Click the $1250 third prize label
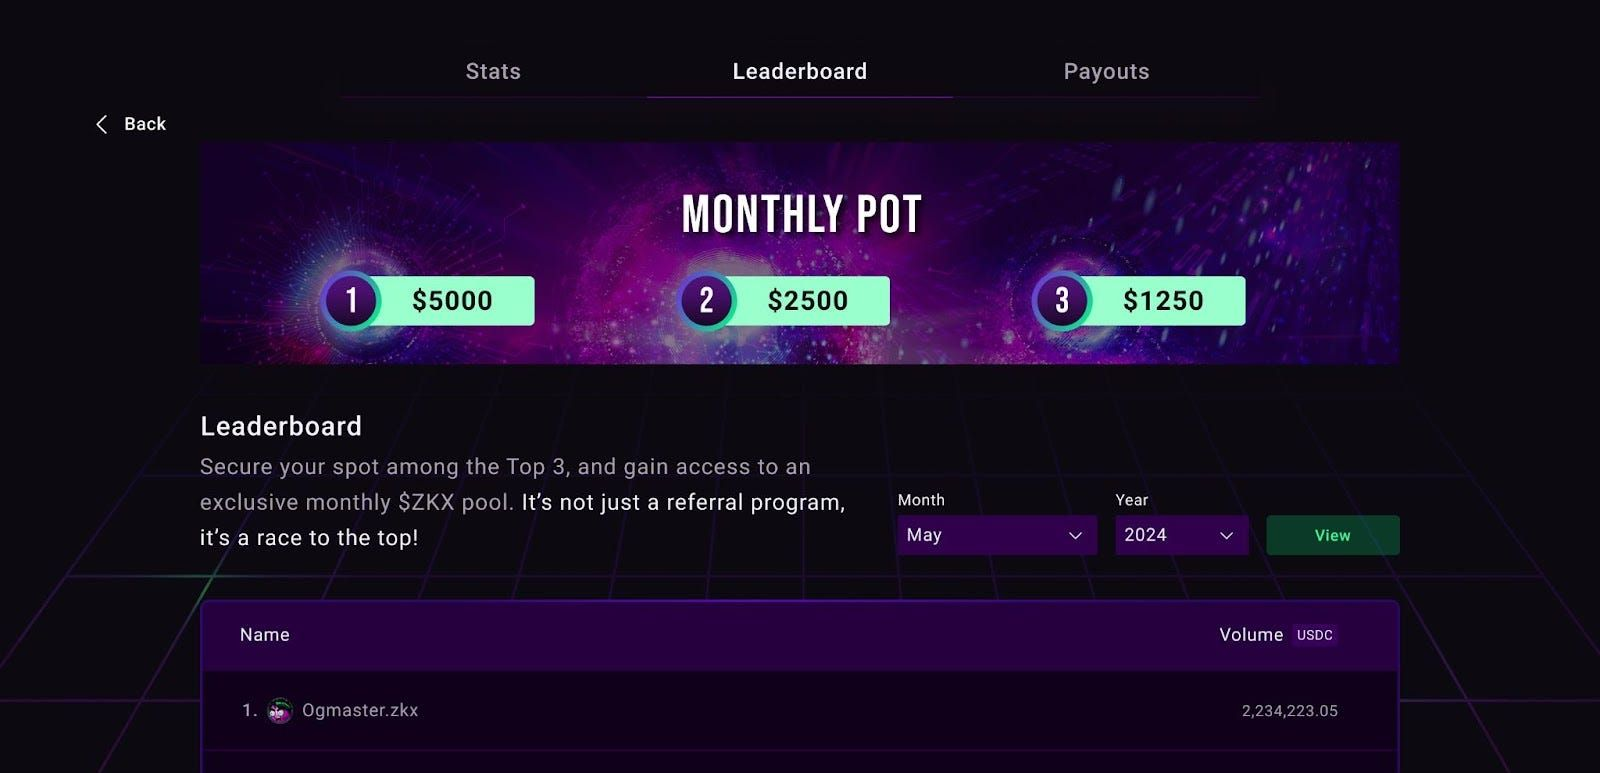This screenshot has width=1600, height=773. point(1164,300)
